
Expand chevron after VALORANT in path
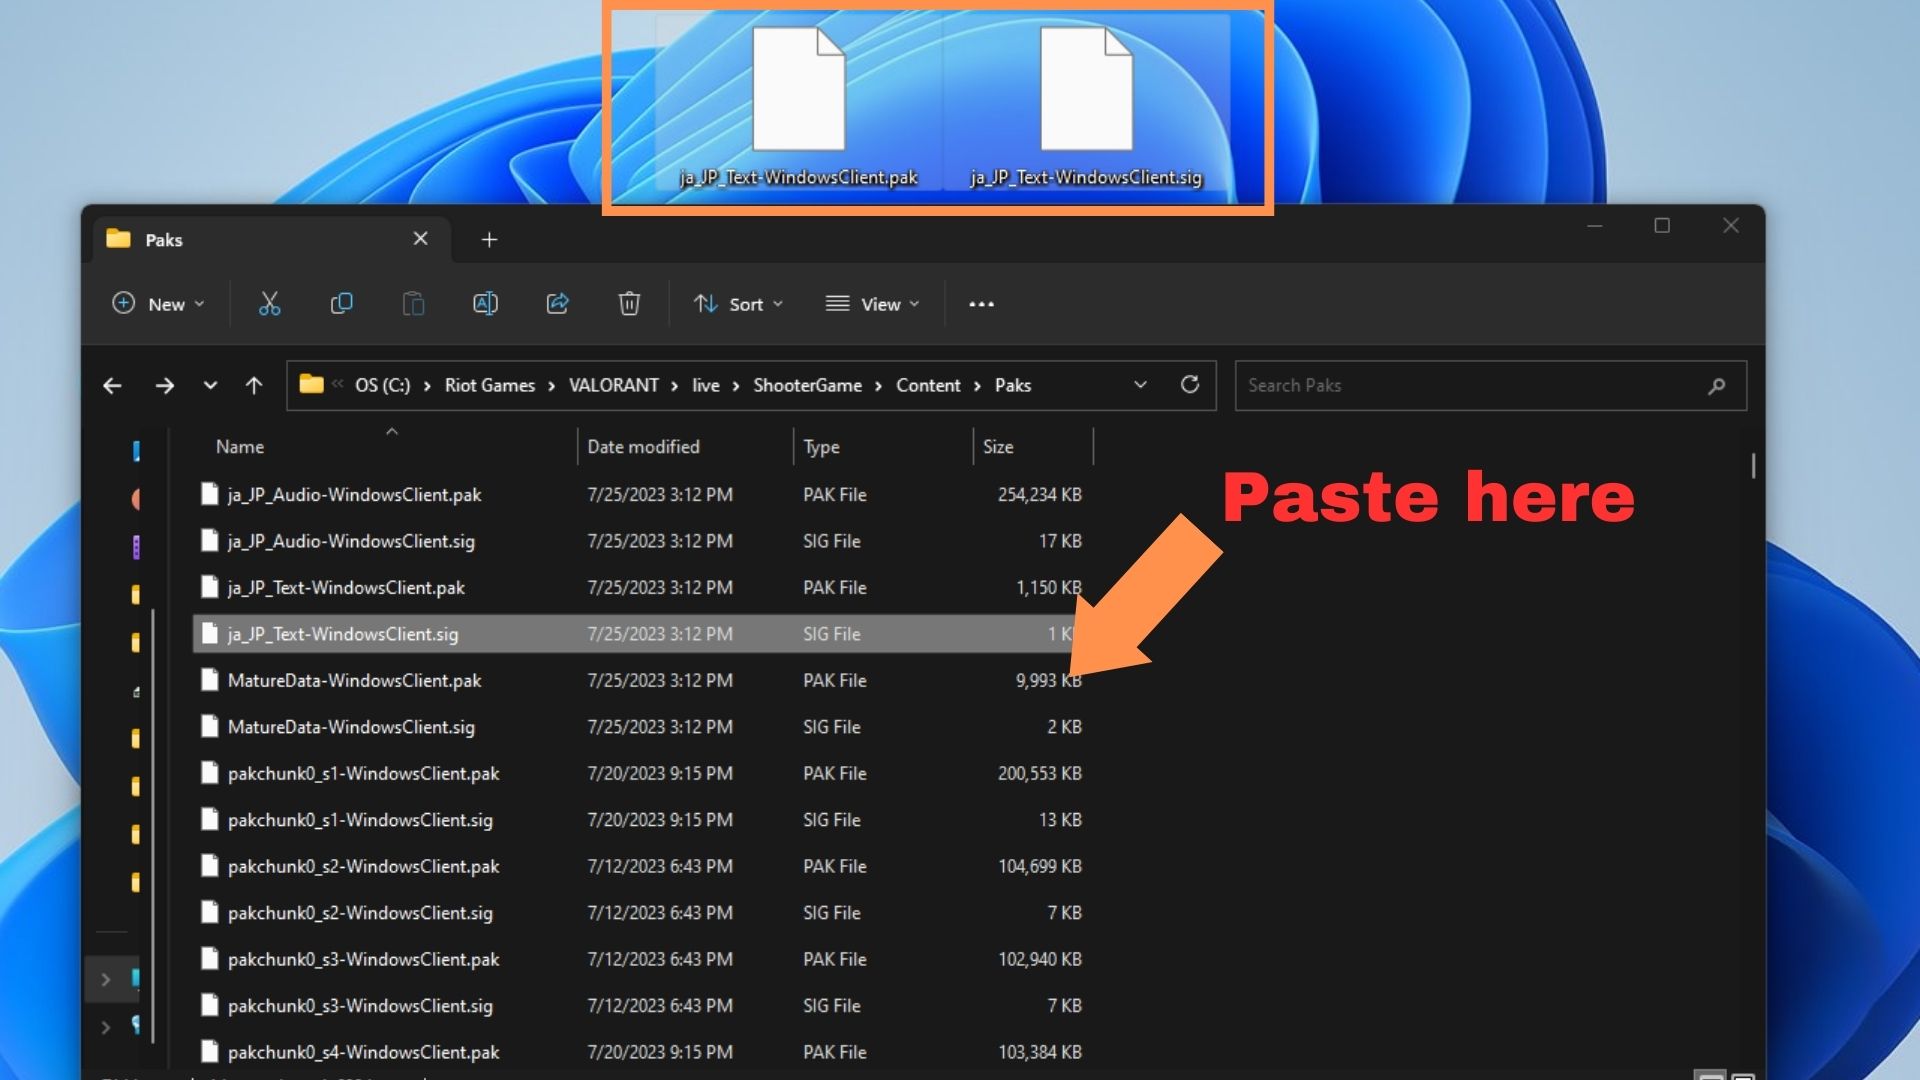pyautogui.click(x=674, y=386)
